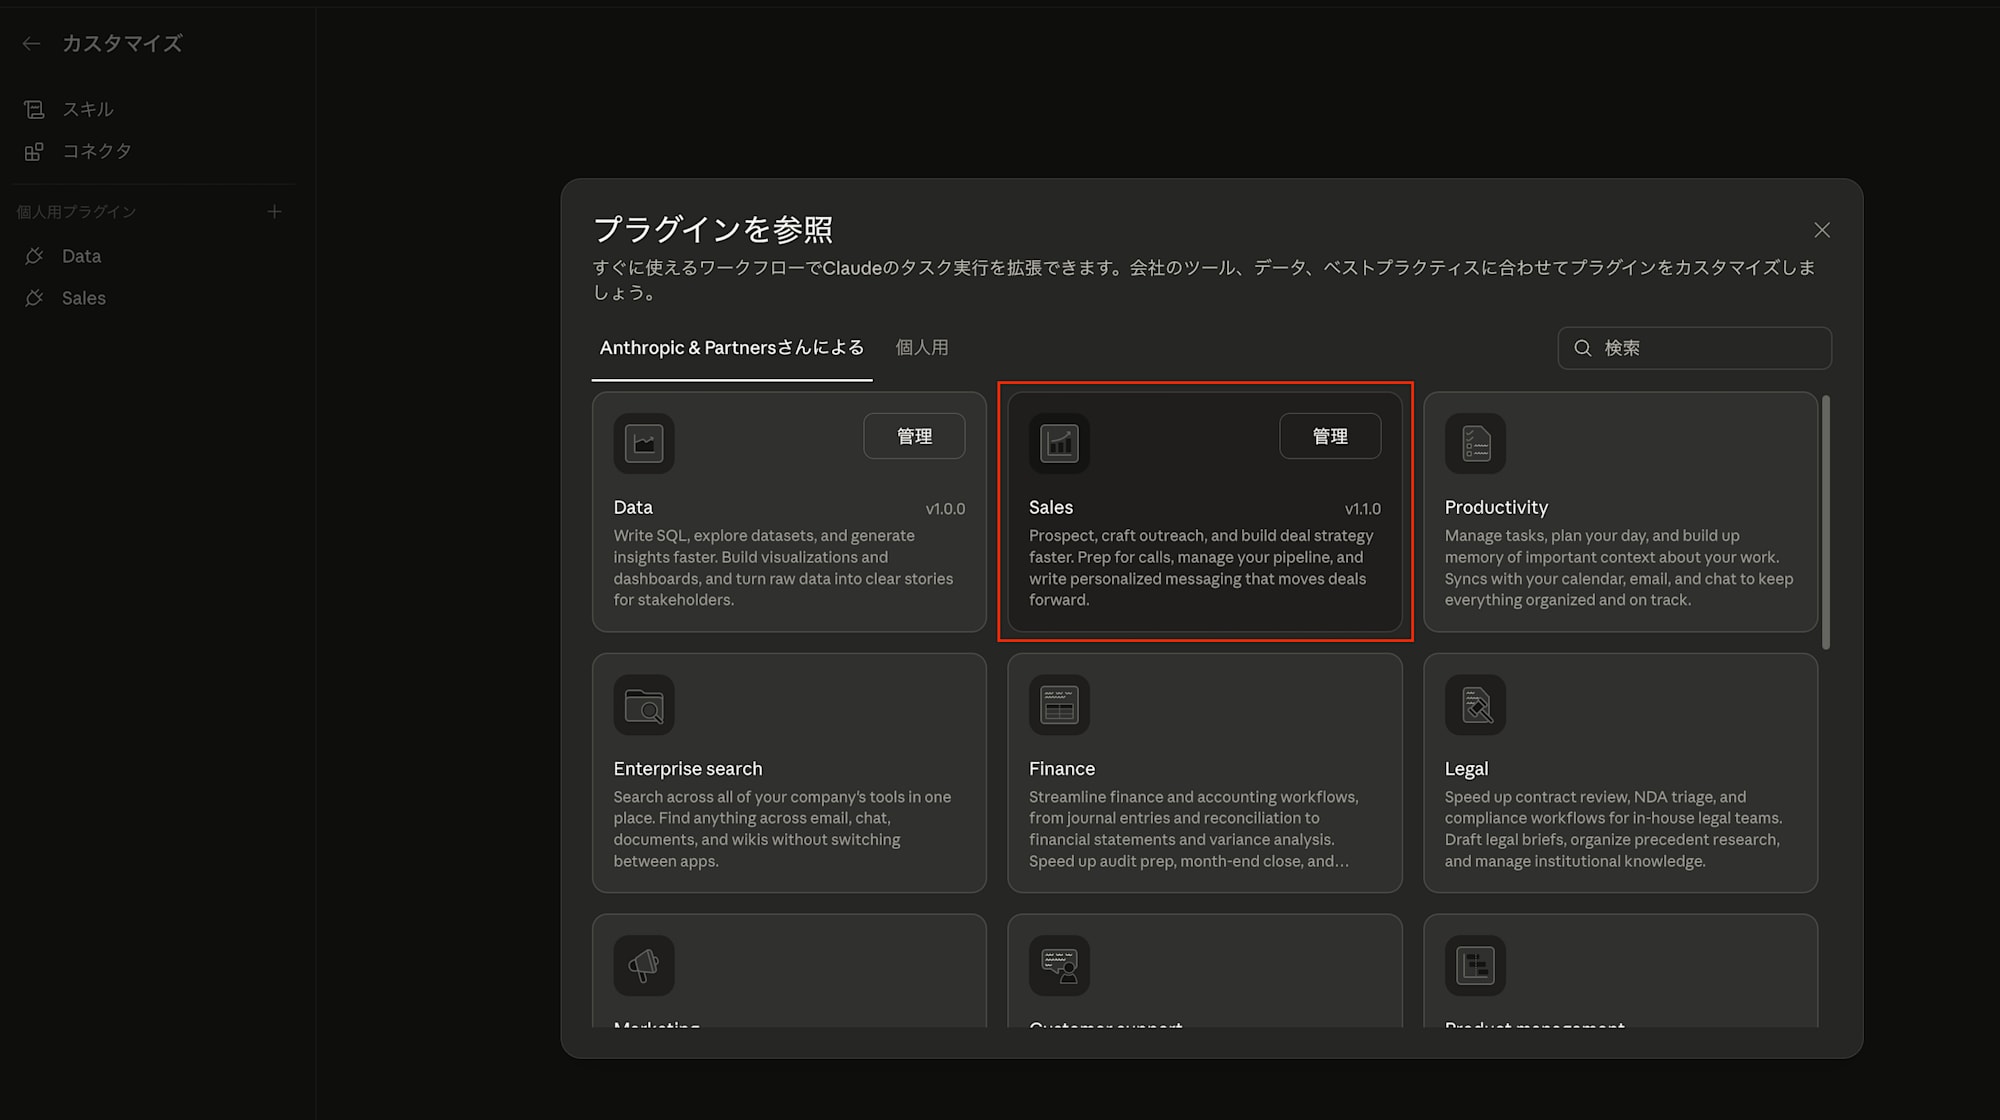
Task: Focus the 検索 search field
Action: 1710,348
